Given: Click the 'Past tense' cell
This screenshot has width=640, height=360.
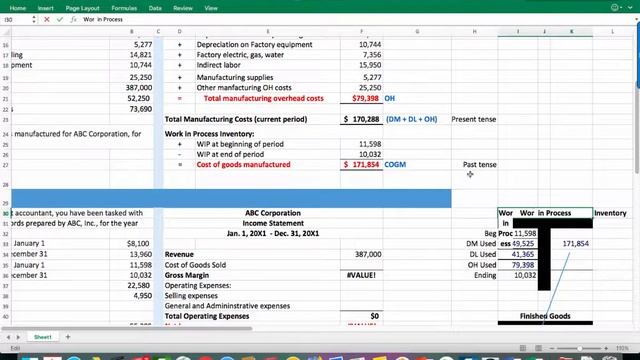Looking at the screenshot, I should [479, 164].
